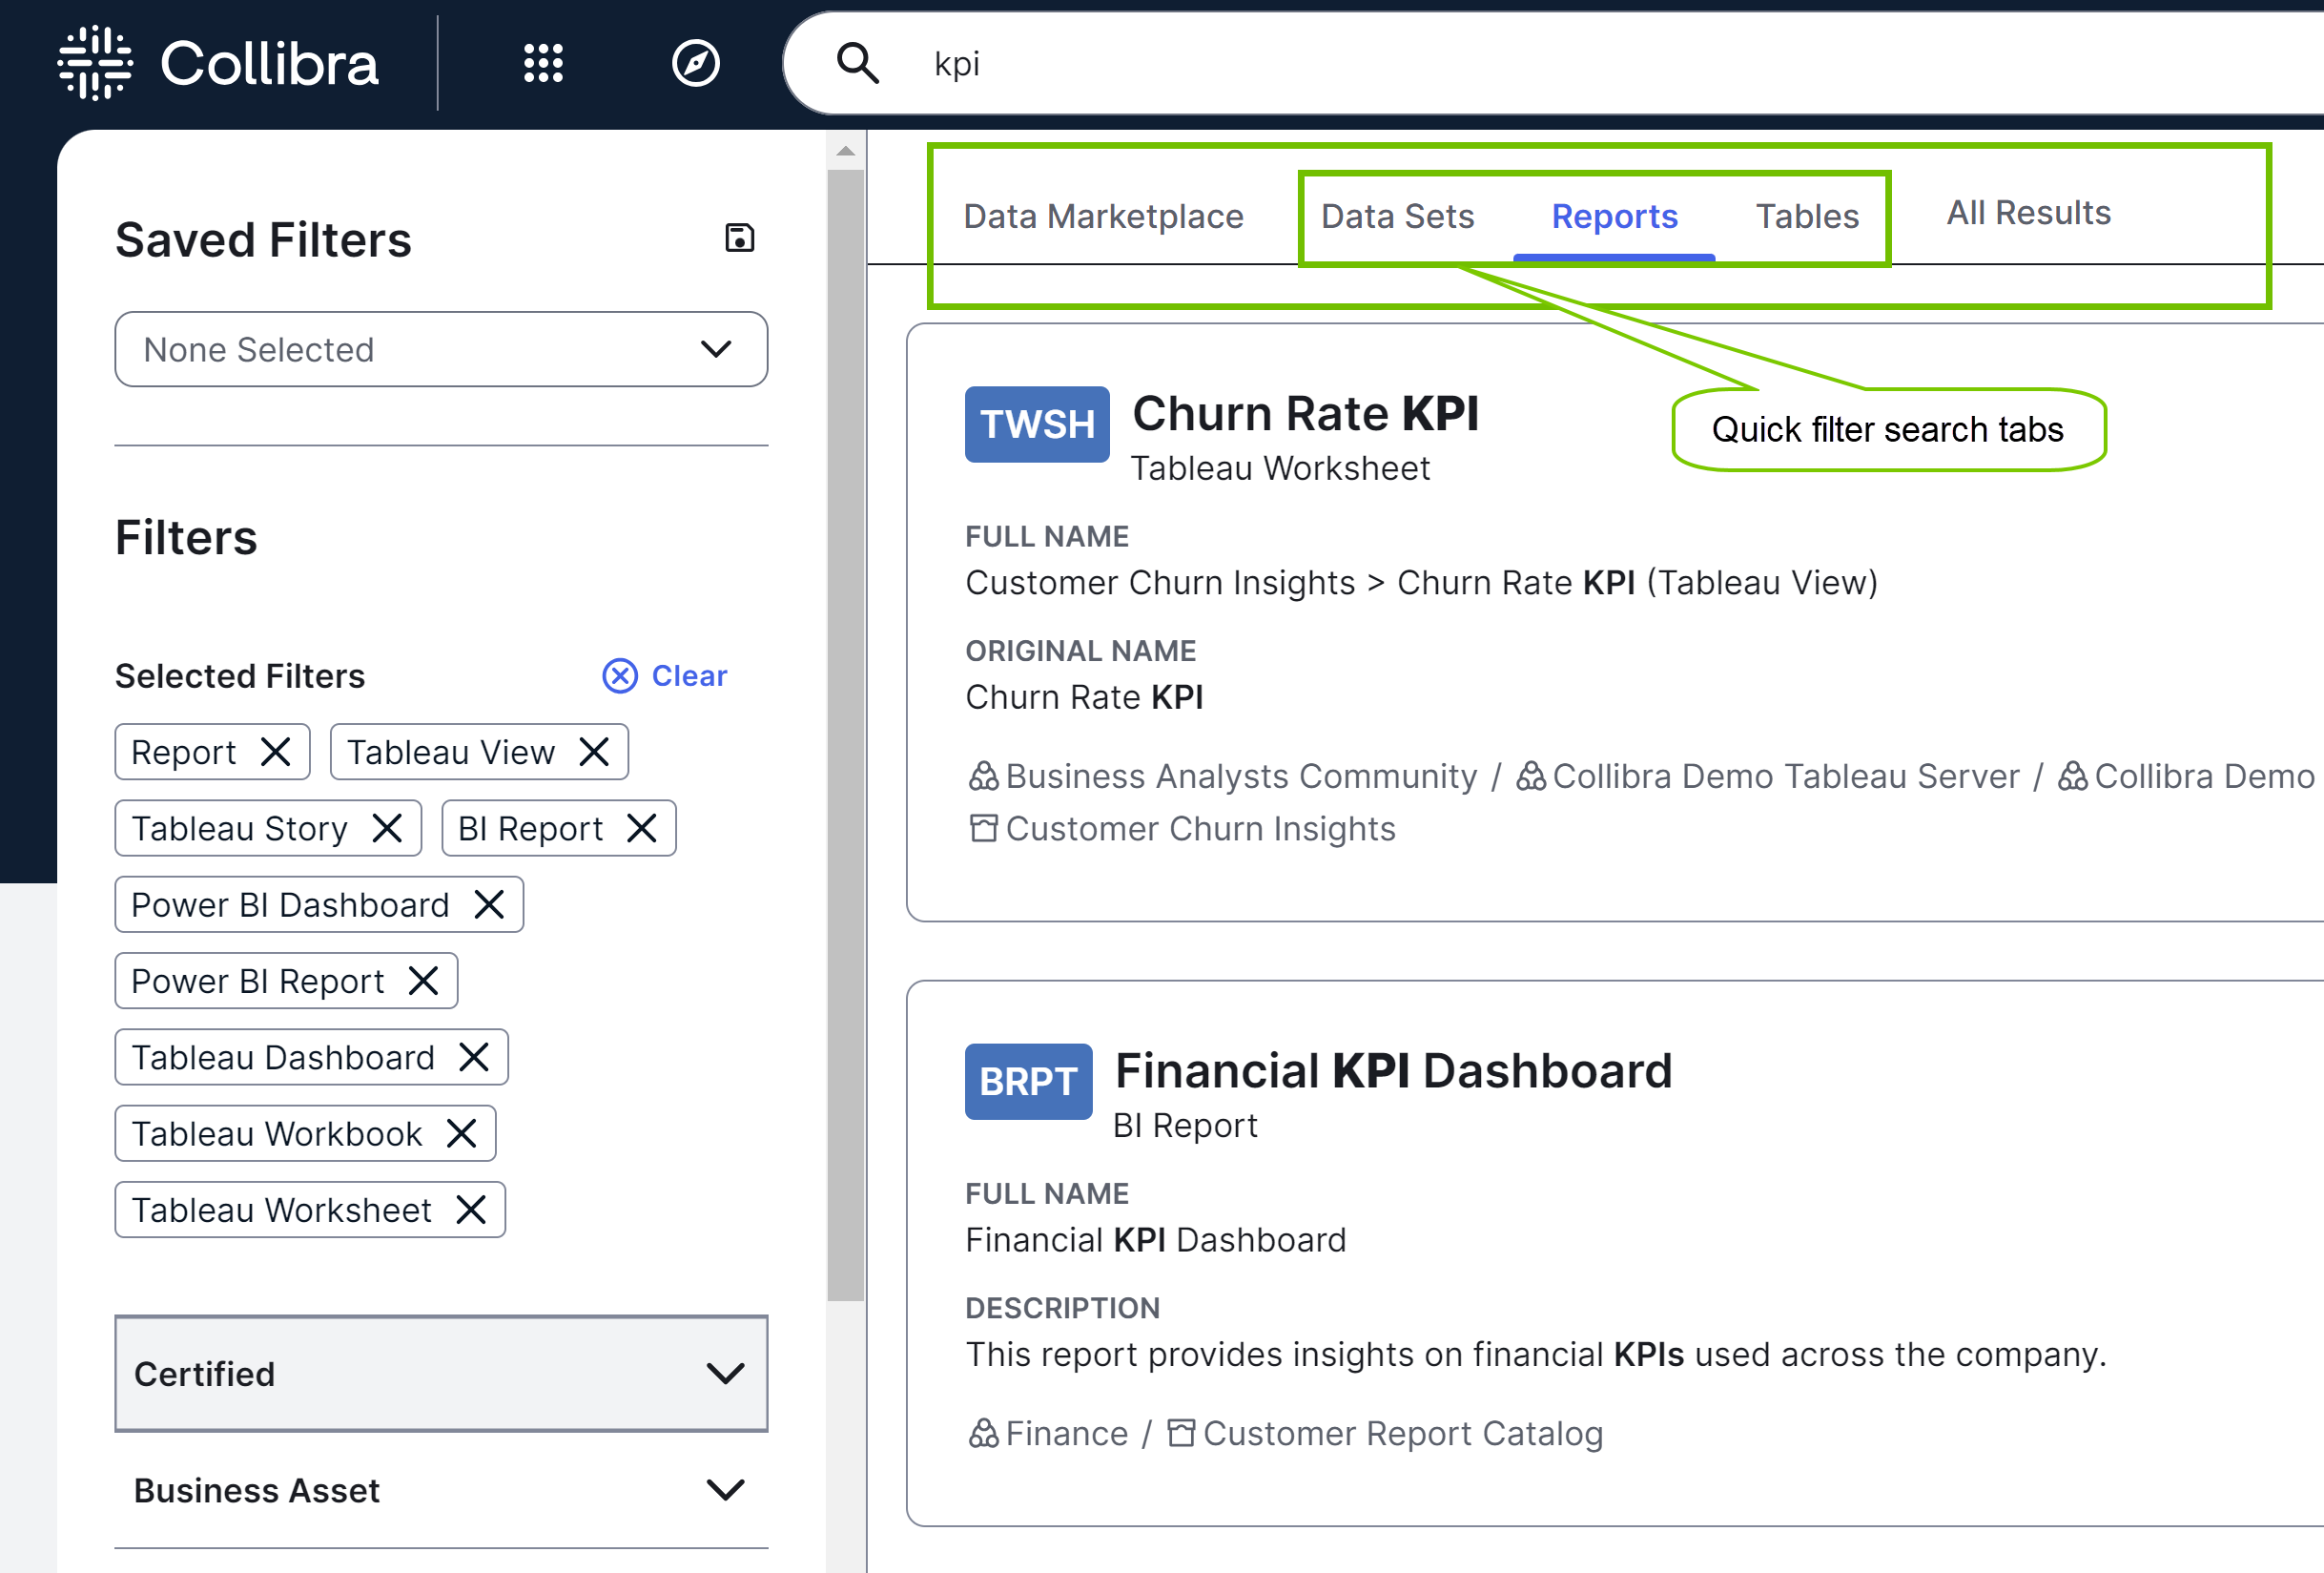Open the compass browse icon
This screenshot has height=1573, width=2324.
695,63
